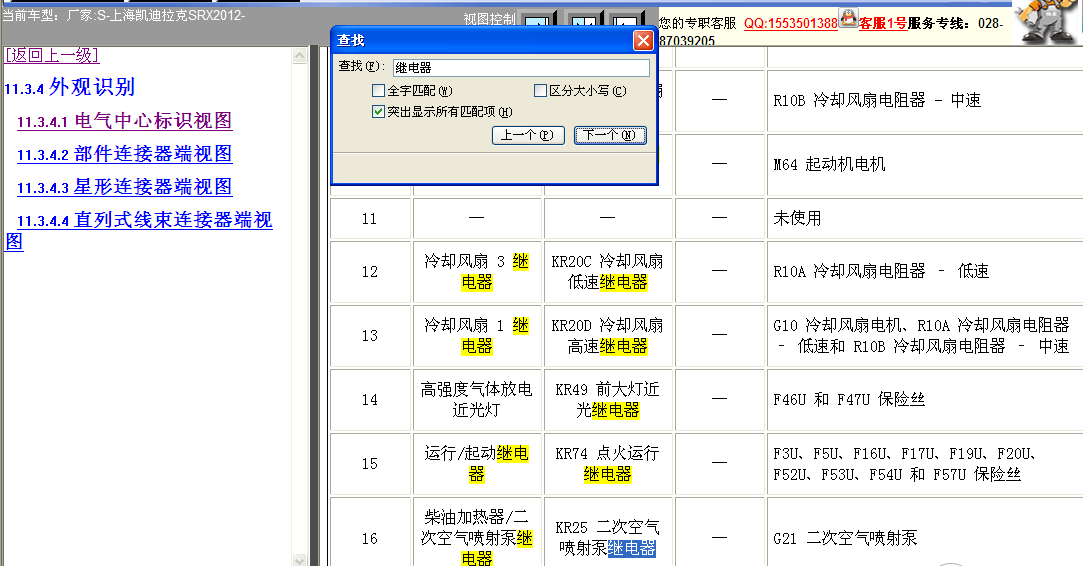The image size is (1083, 566).
Task: Click KR20D 冷却风扇高速继电器 cell
Action: [x=608, y=336]
